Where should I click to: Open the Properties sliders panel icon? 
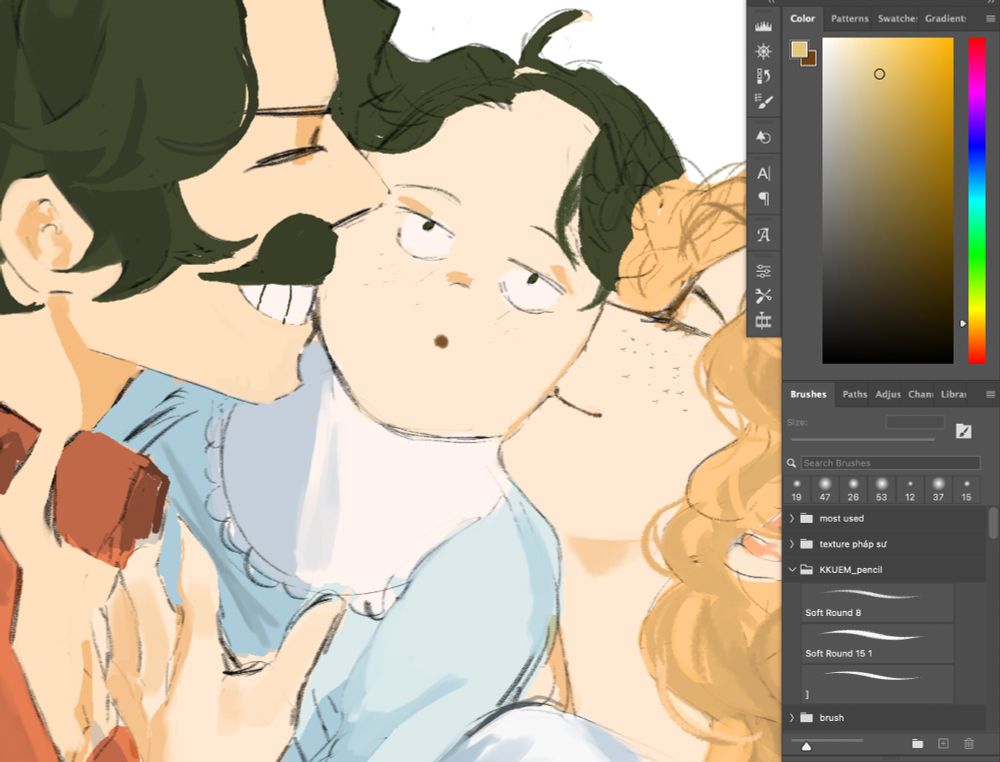(x=763, y=271)
